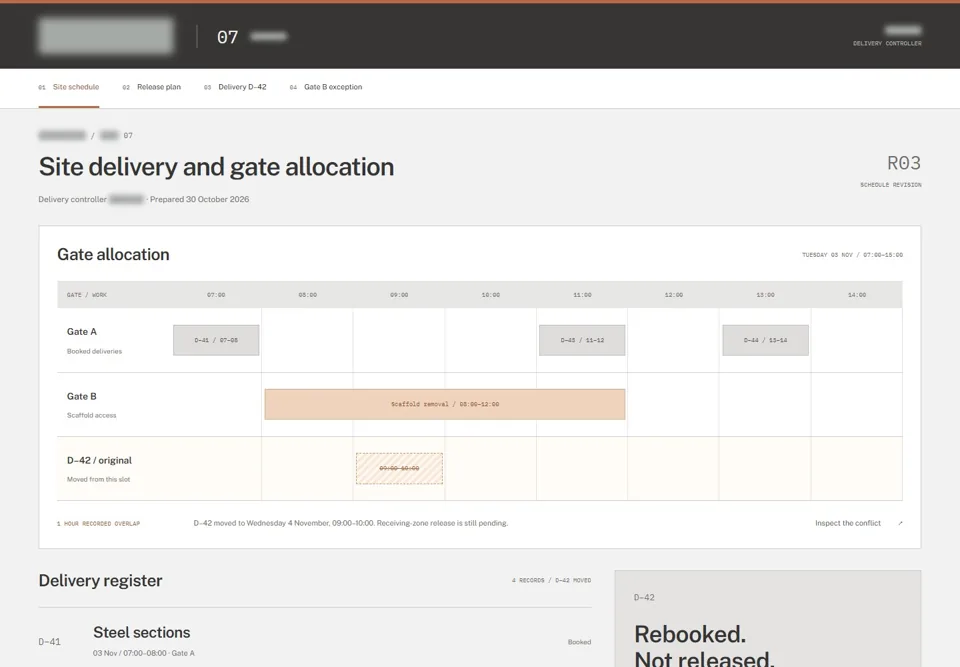Click Booked deliveries under Gate A
This screenshot has width=960, height=667.
pos(94,351)
